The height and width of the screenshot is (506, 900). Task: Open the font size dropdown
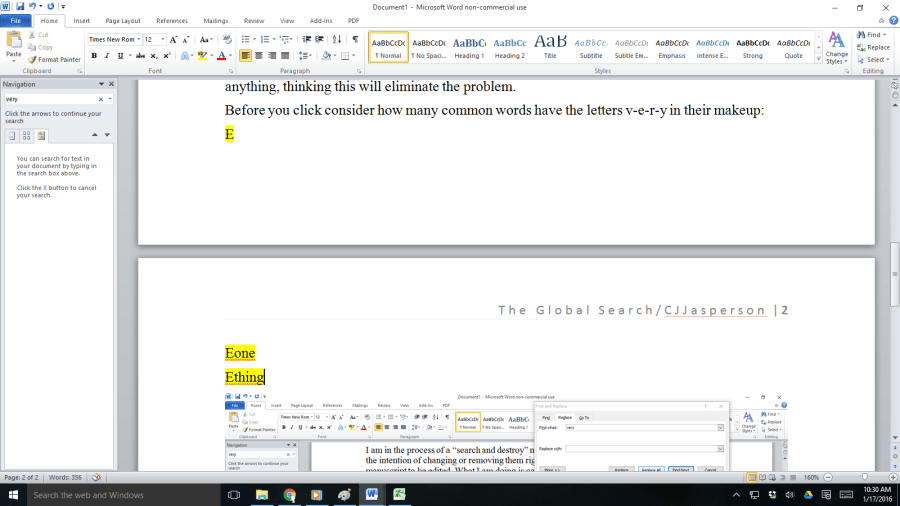click(x=162, y=39)
